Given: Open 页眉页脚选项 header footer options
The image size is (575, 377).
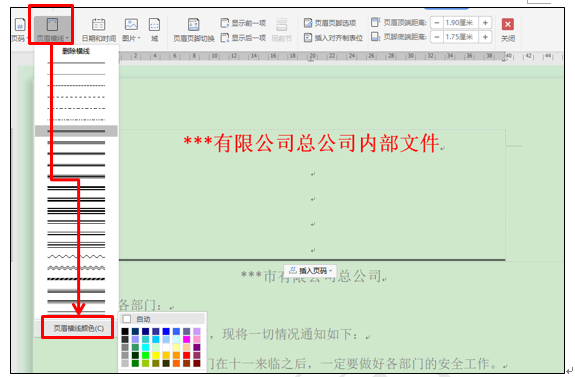Looking at the screenshot, I should coord(330,23).
